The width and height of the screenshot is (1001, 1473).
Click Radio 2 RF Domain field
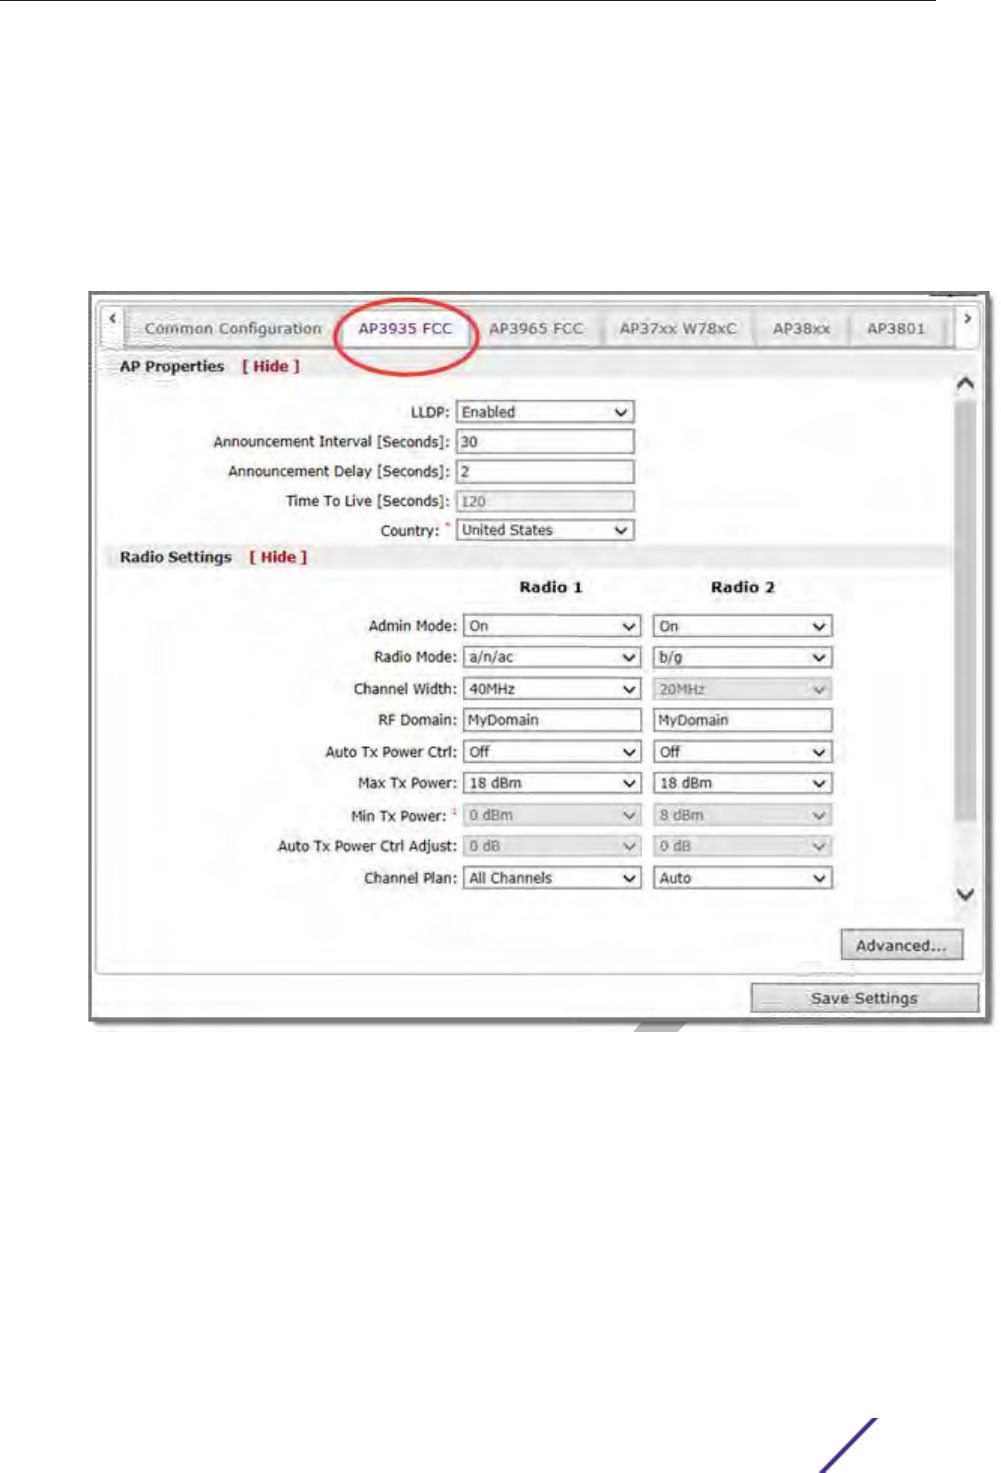743,720
